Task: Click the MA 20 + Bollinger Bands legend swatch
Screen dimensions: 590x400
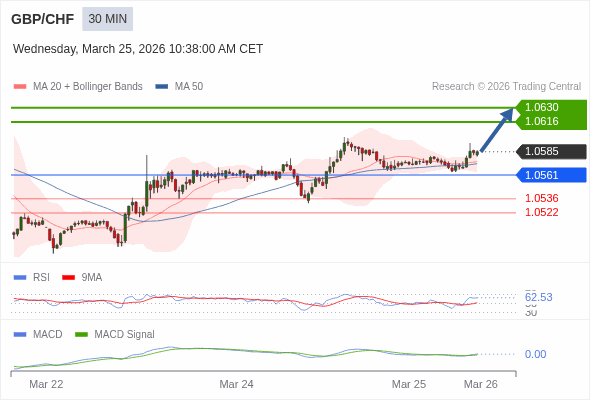Action: 20,87
